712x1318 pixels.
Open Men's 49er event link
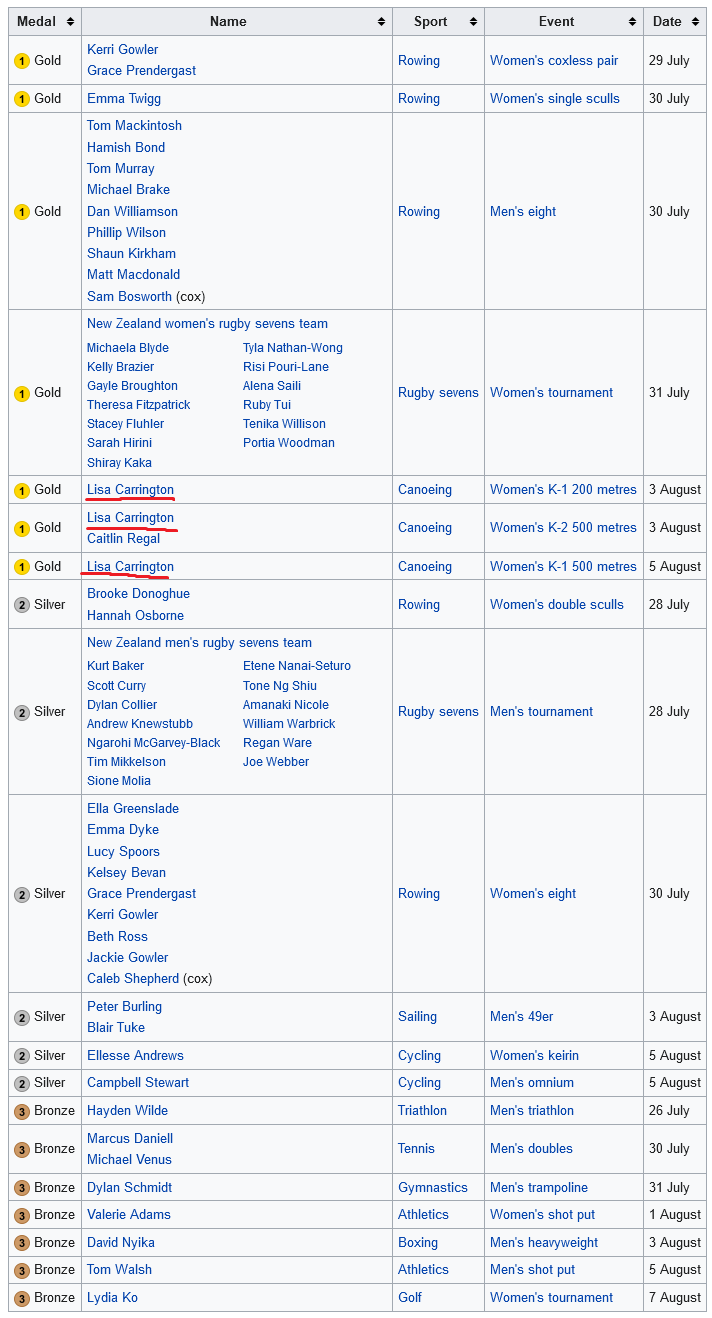pos(521,1016)
